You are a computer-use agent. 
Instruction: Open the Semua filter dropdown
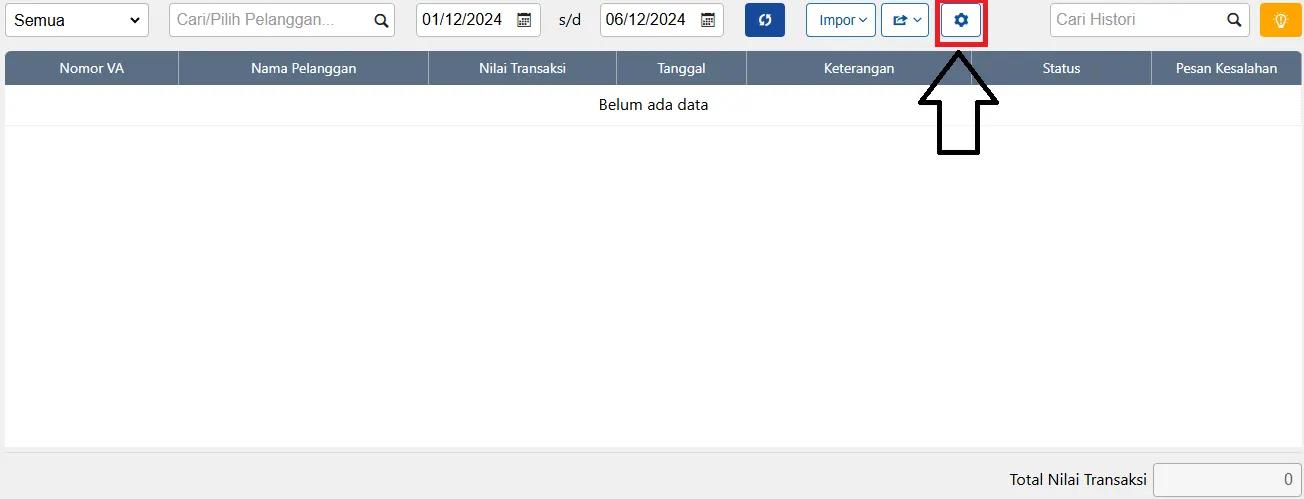pyautogui.click(x=76, y=20)
